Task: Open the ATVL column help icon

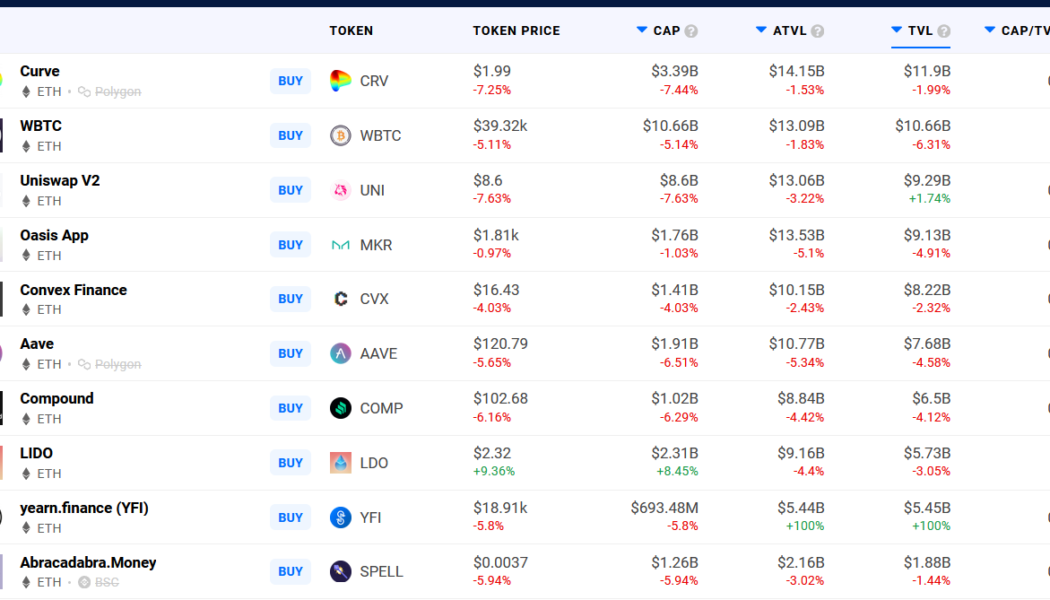Action: pyautogui.click(x=817, y=31)
